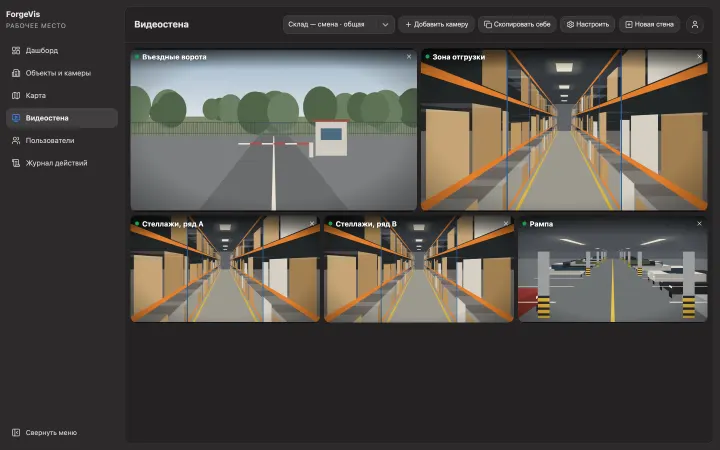Open Объекты и камеры menu item

tap(62, 73)
